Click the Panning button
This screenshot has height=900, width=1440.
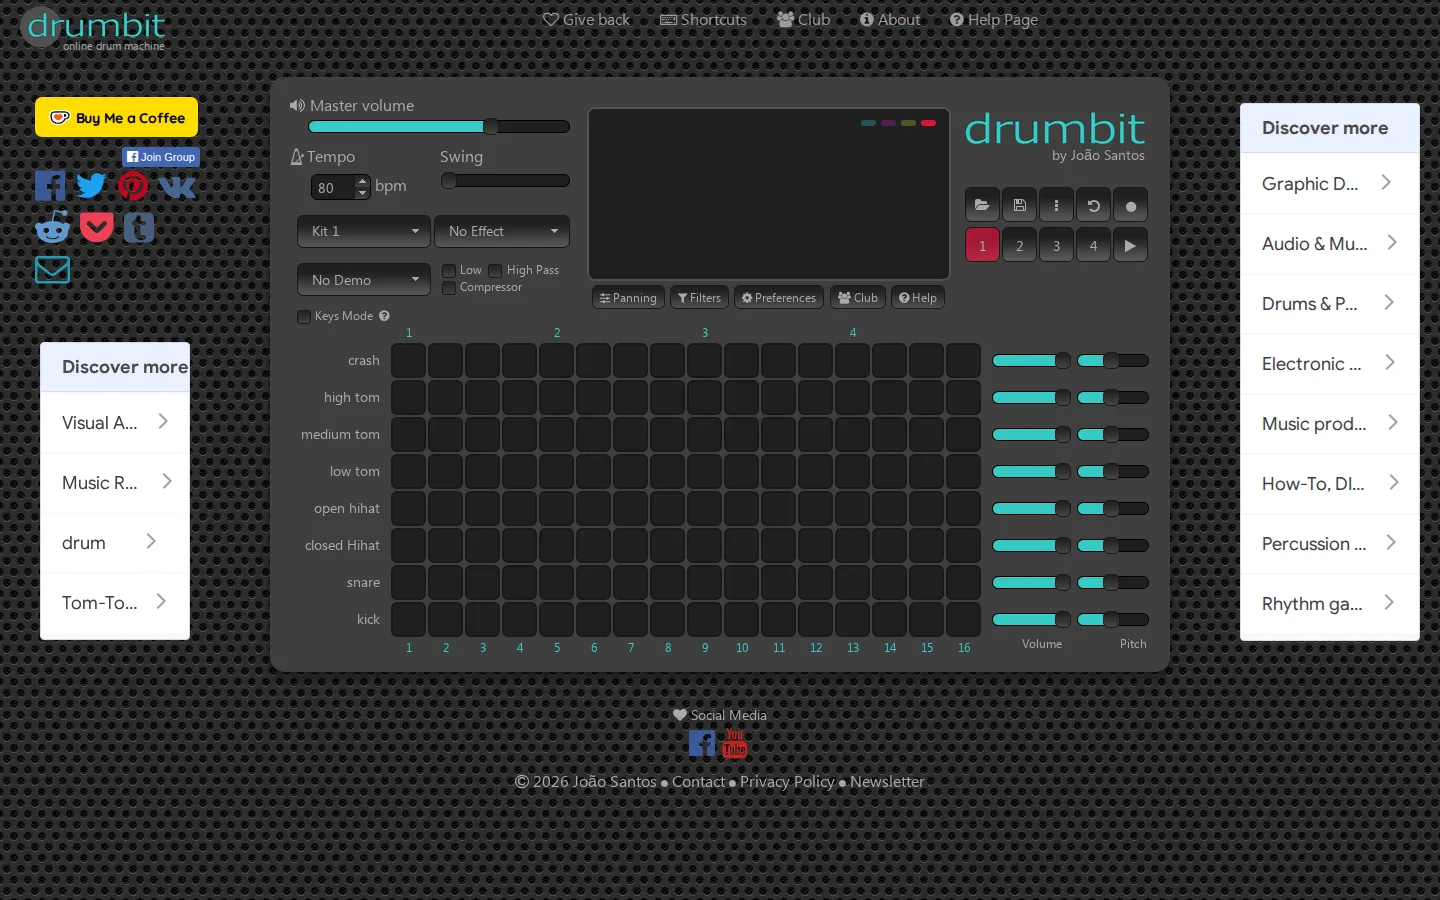click(628, 298)
